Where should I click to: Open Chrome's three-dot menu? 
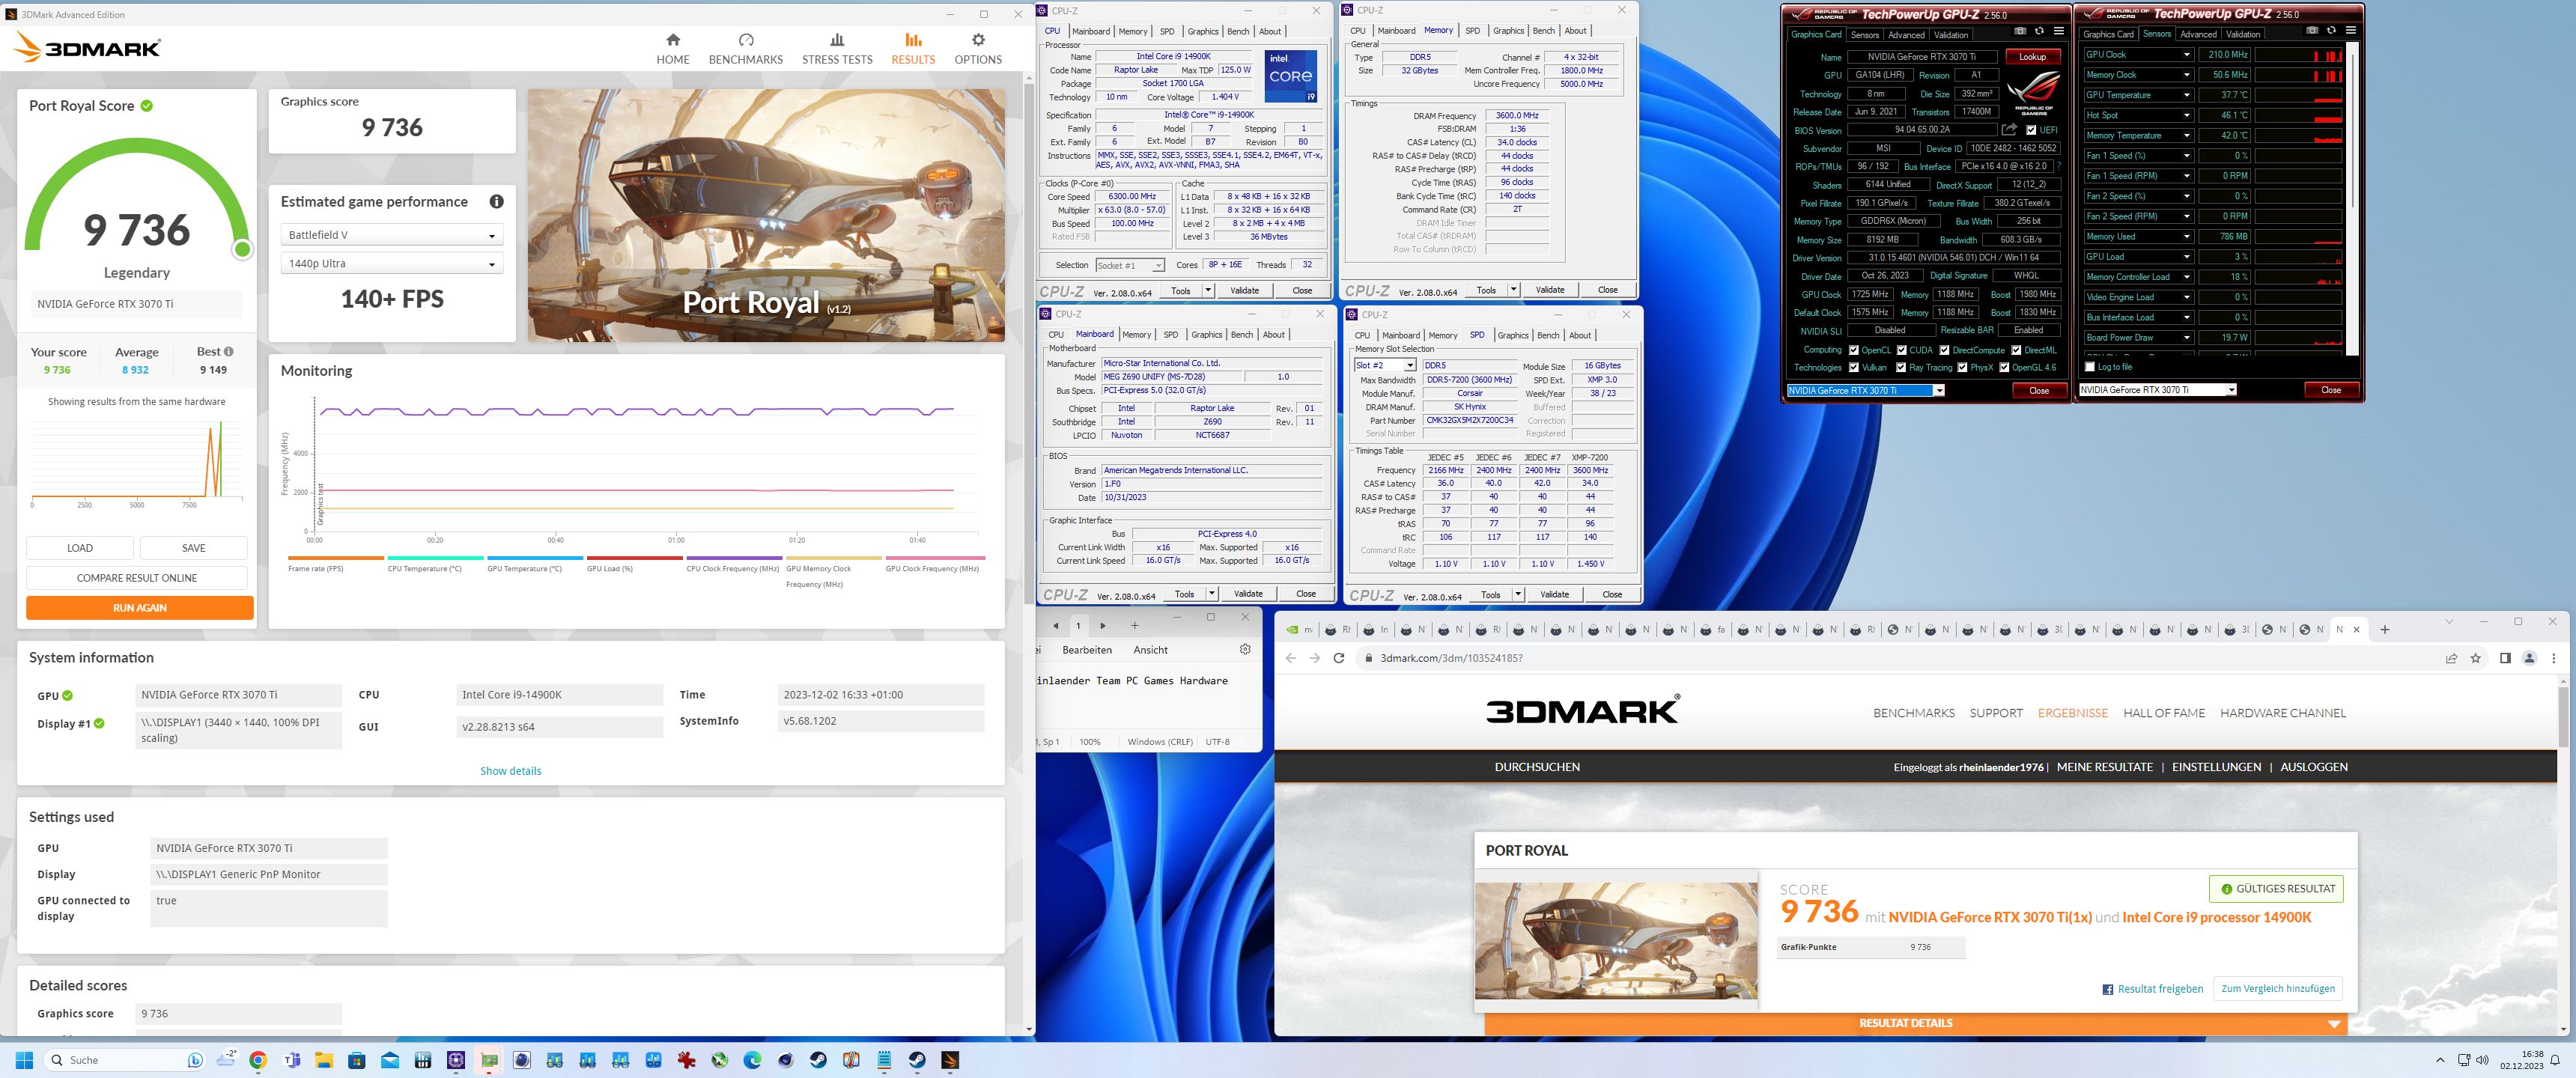tap(2553, 658)
